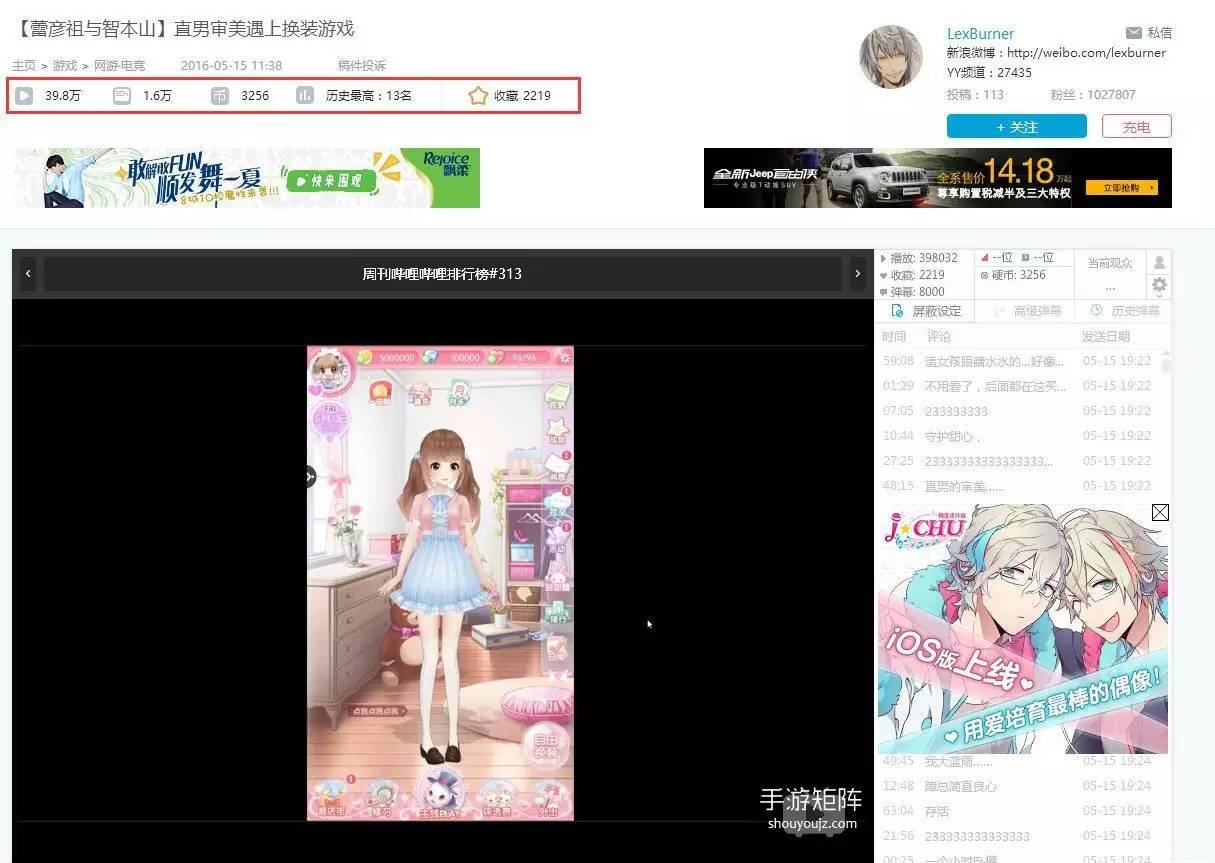This screenshot has height=863, width=1215.
Task: Click the 私信 message link
Action: [x=1159, y=33]
